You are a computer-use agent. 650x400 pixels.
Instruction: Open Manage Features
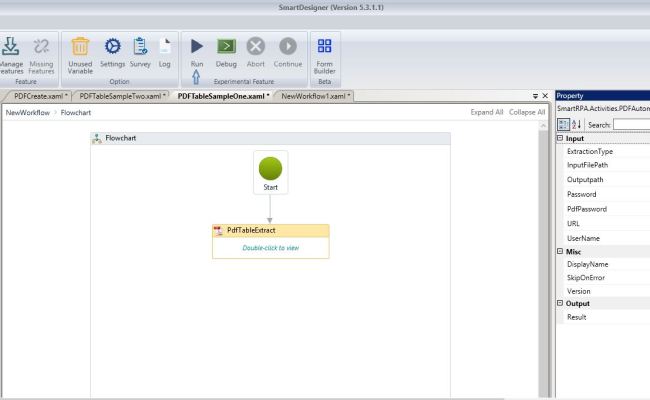pyautogui.click(x=11, y=56)
